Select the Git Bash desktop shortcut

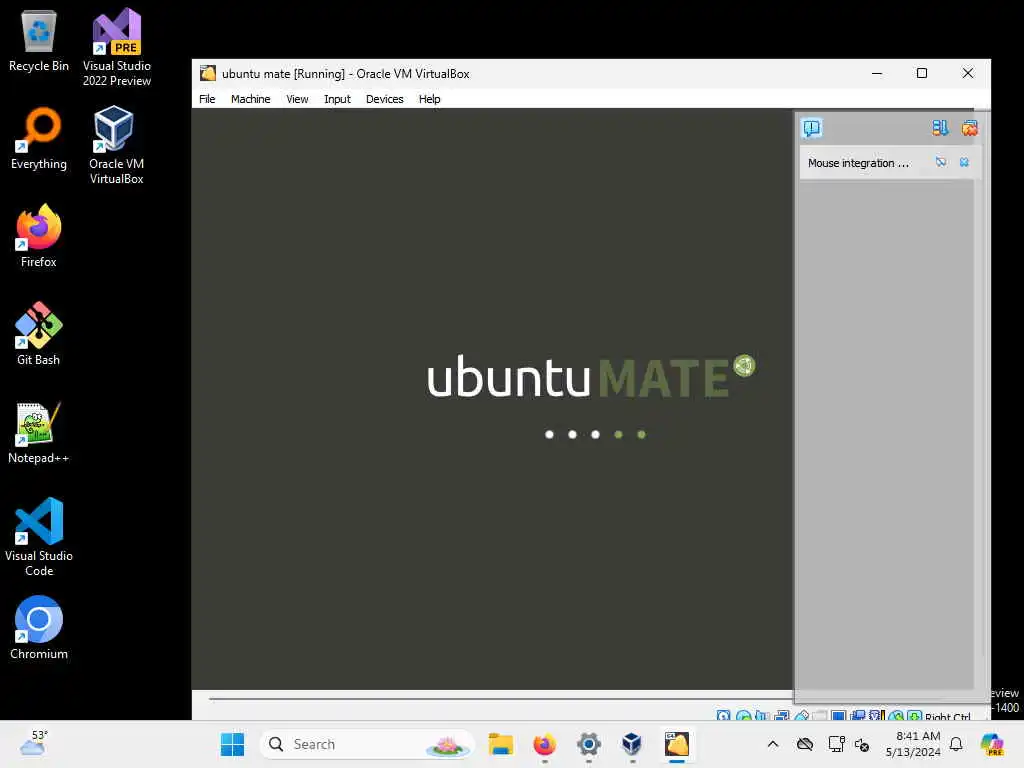coord(39,334)
